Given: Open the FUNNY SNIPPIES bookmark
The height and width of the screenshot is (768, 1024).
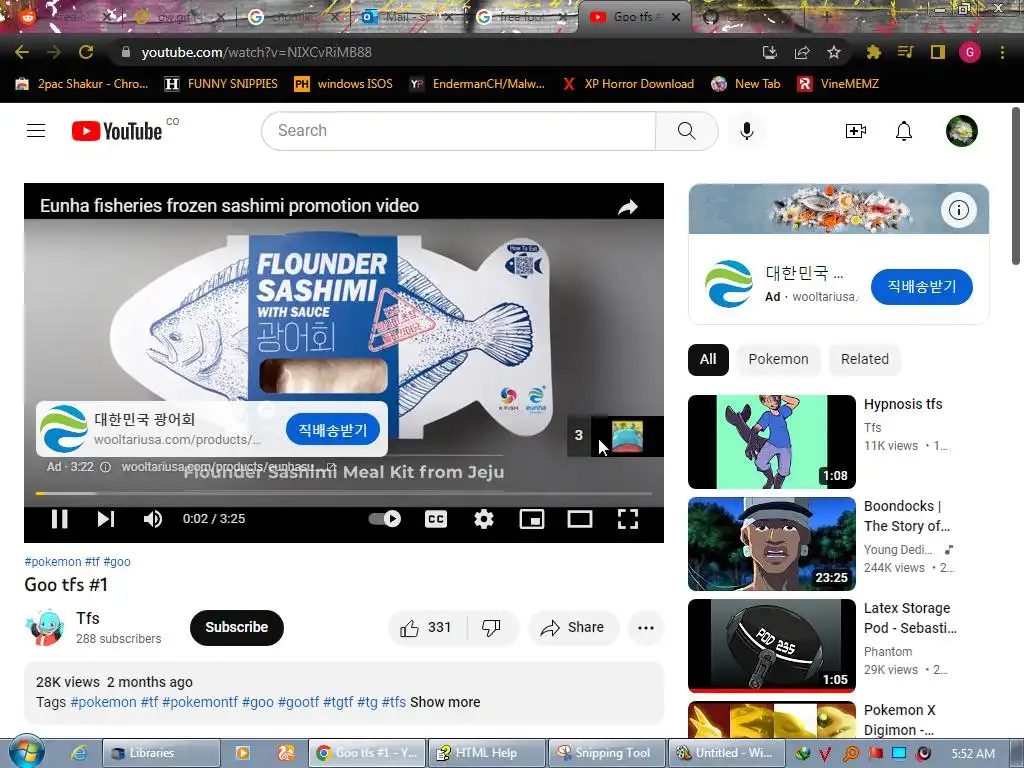Looking at the screenshot, I should coord(221,84).
